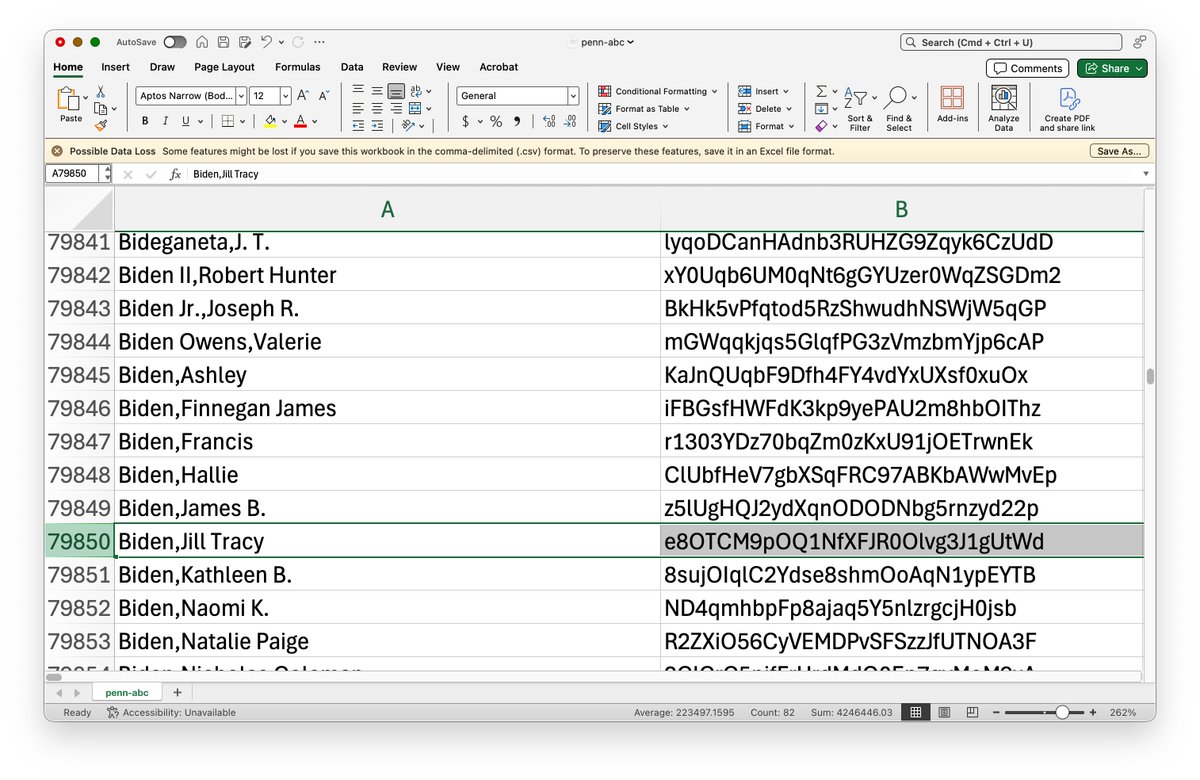1200x780 pixels.
Task: Click Create PDF and share link
Action: click(x=1067, y=109)
